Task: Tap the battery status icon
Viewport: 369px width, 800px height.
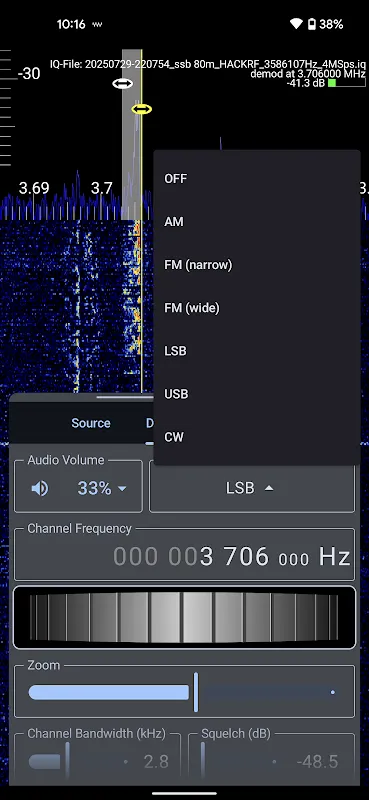Action: [311, 24]
